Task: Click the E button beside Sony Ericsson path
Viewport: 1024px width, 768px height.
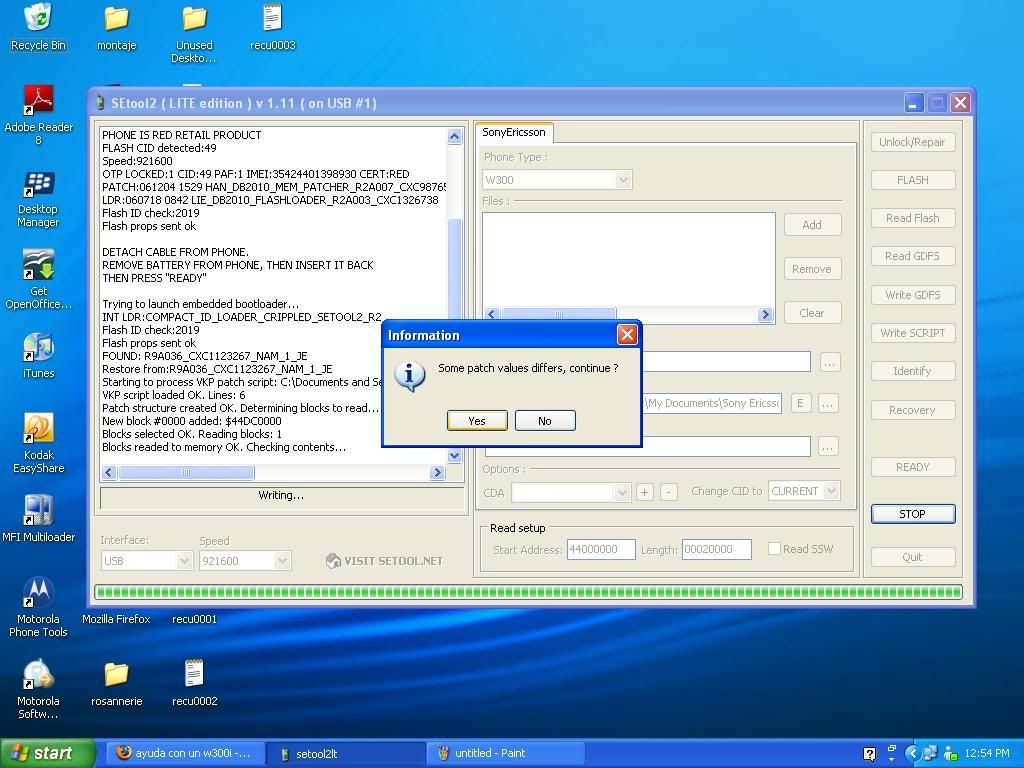Action: 800,404
